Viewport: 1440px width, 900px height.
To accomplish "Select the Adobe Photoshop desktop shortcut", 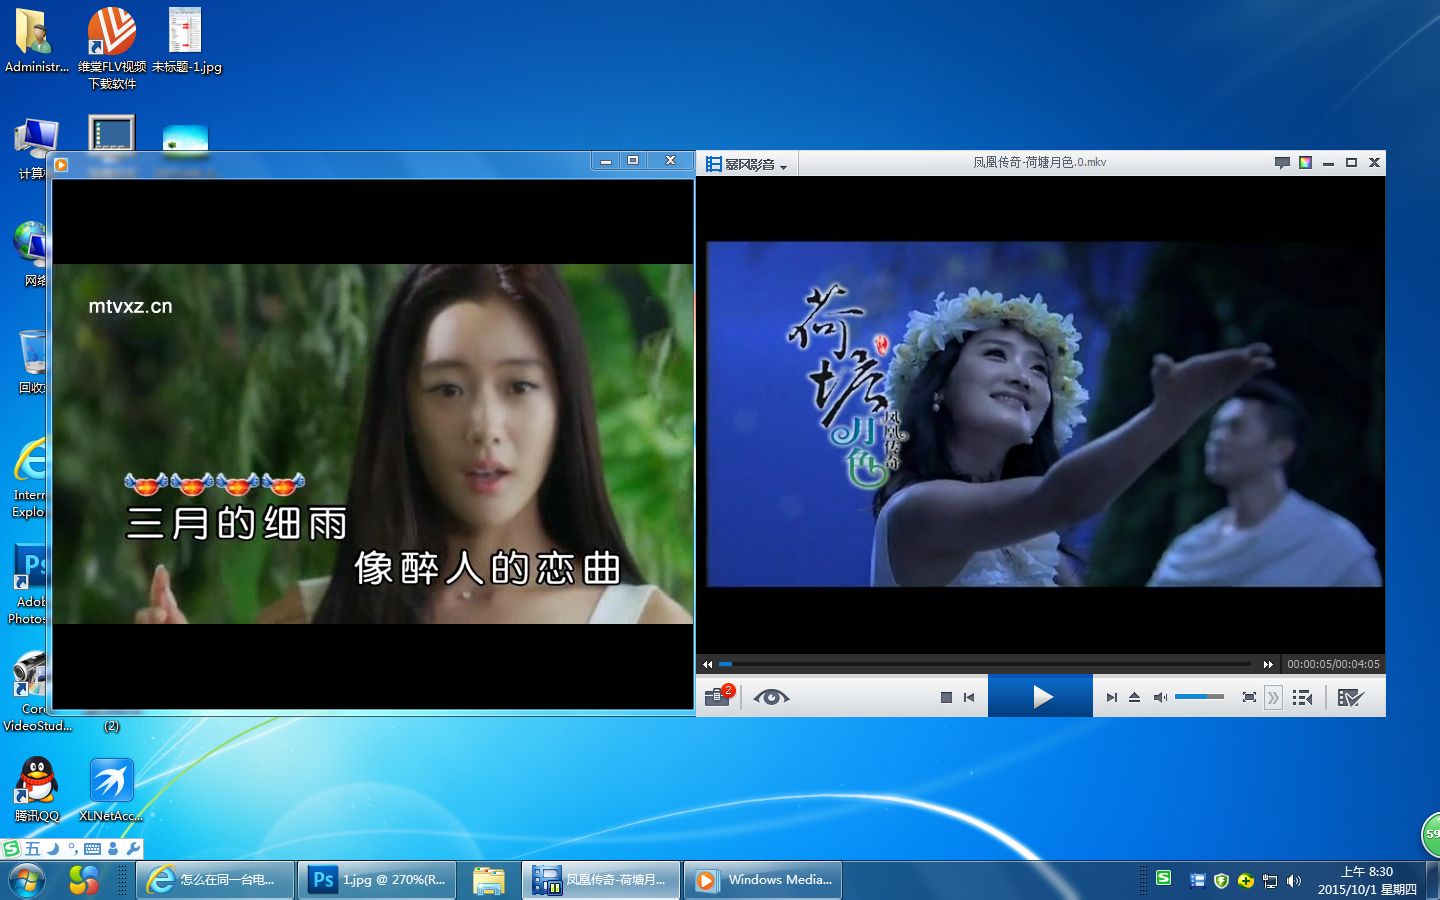I will (28, 585).
